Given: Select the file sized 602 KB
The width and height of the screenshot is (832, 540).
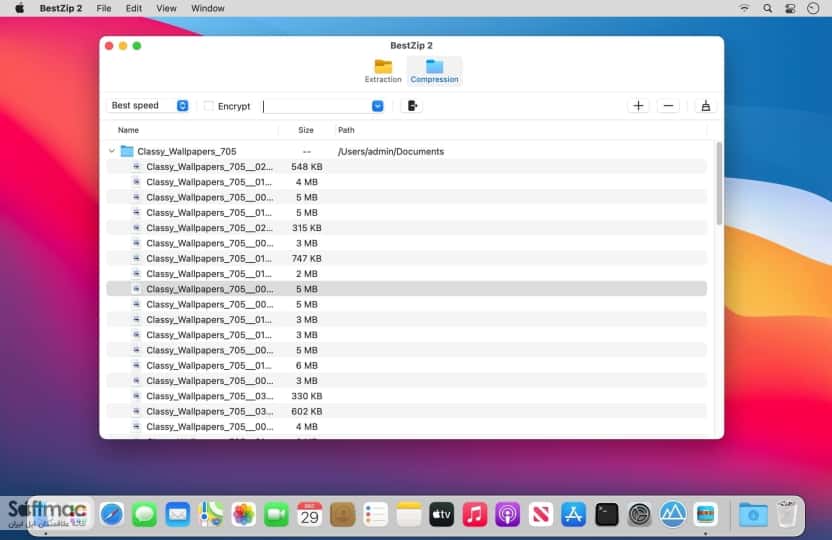Looking at the screenshot, I should [x=406, y=411].
